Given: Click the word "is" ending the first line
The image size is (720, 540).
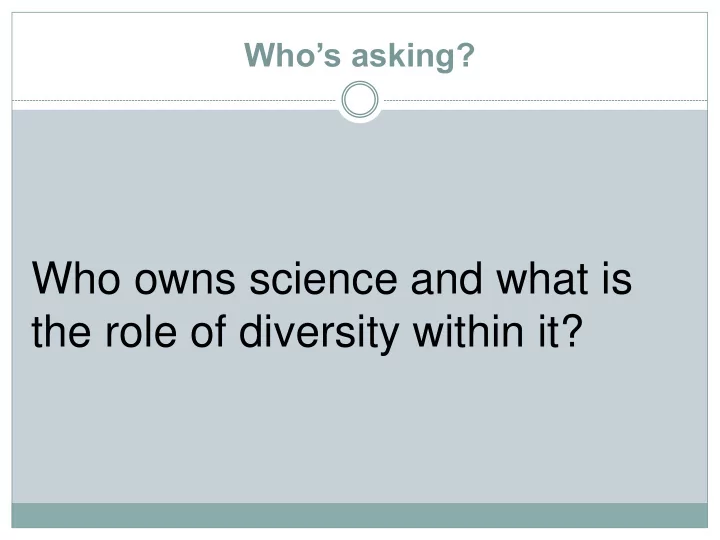Looking at the screenshot, I should (617, 279).
